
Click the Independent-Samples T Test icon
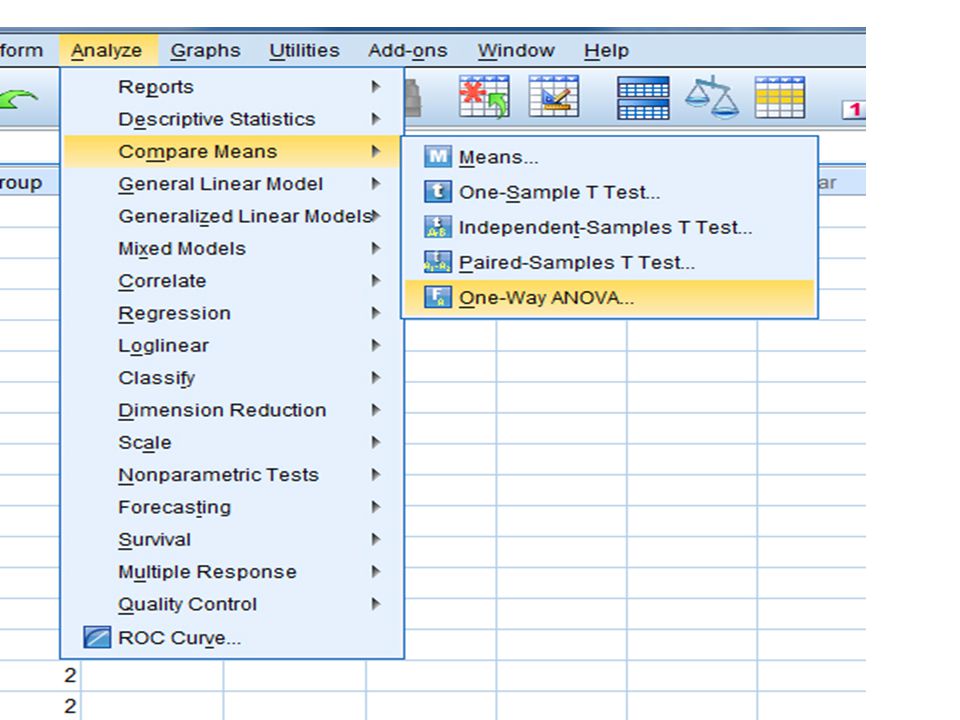[438, 227]
